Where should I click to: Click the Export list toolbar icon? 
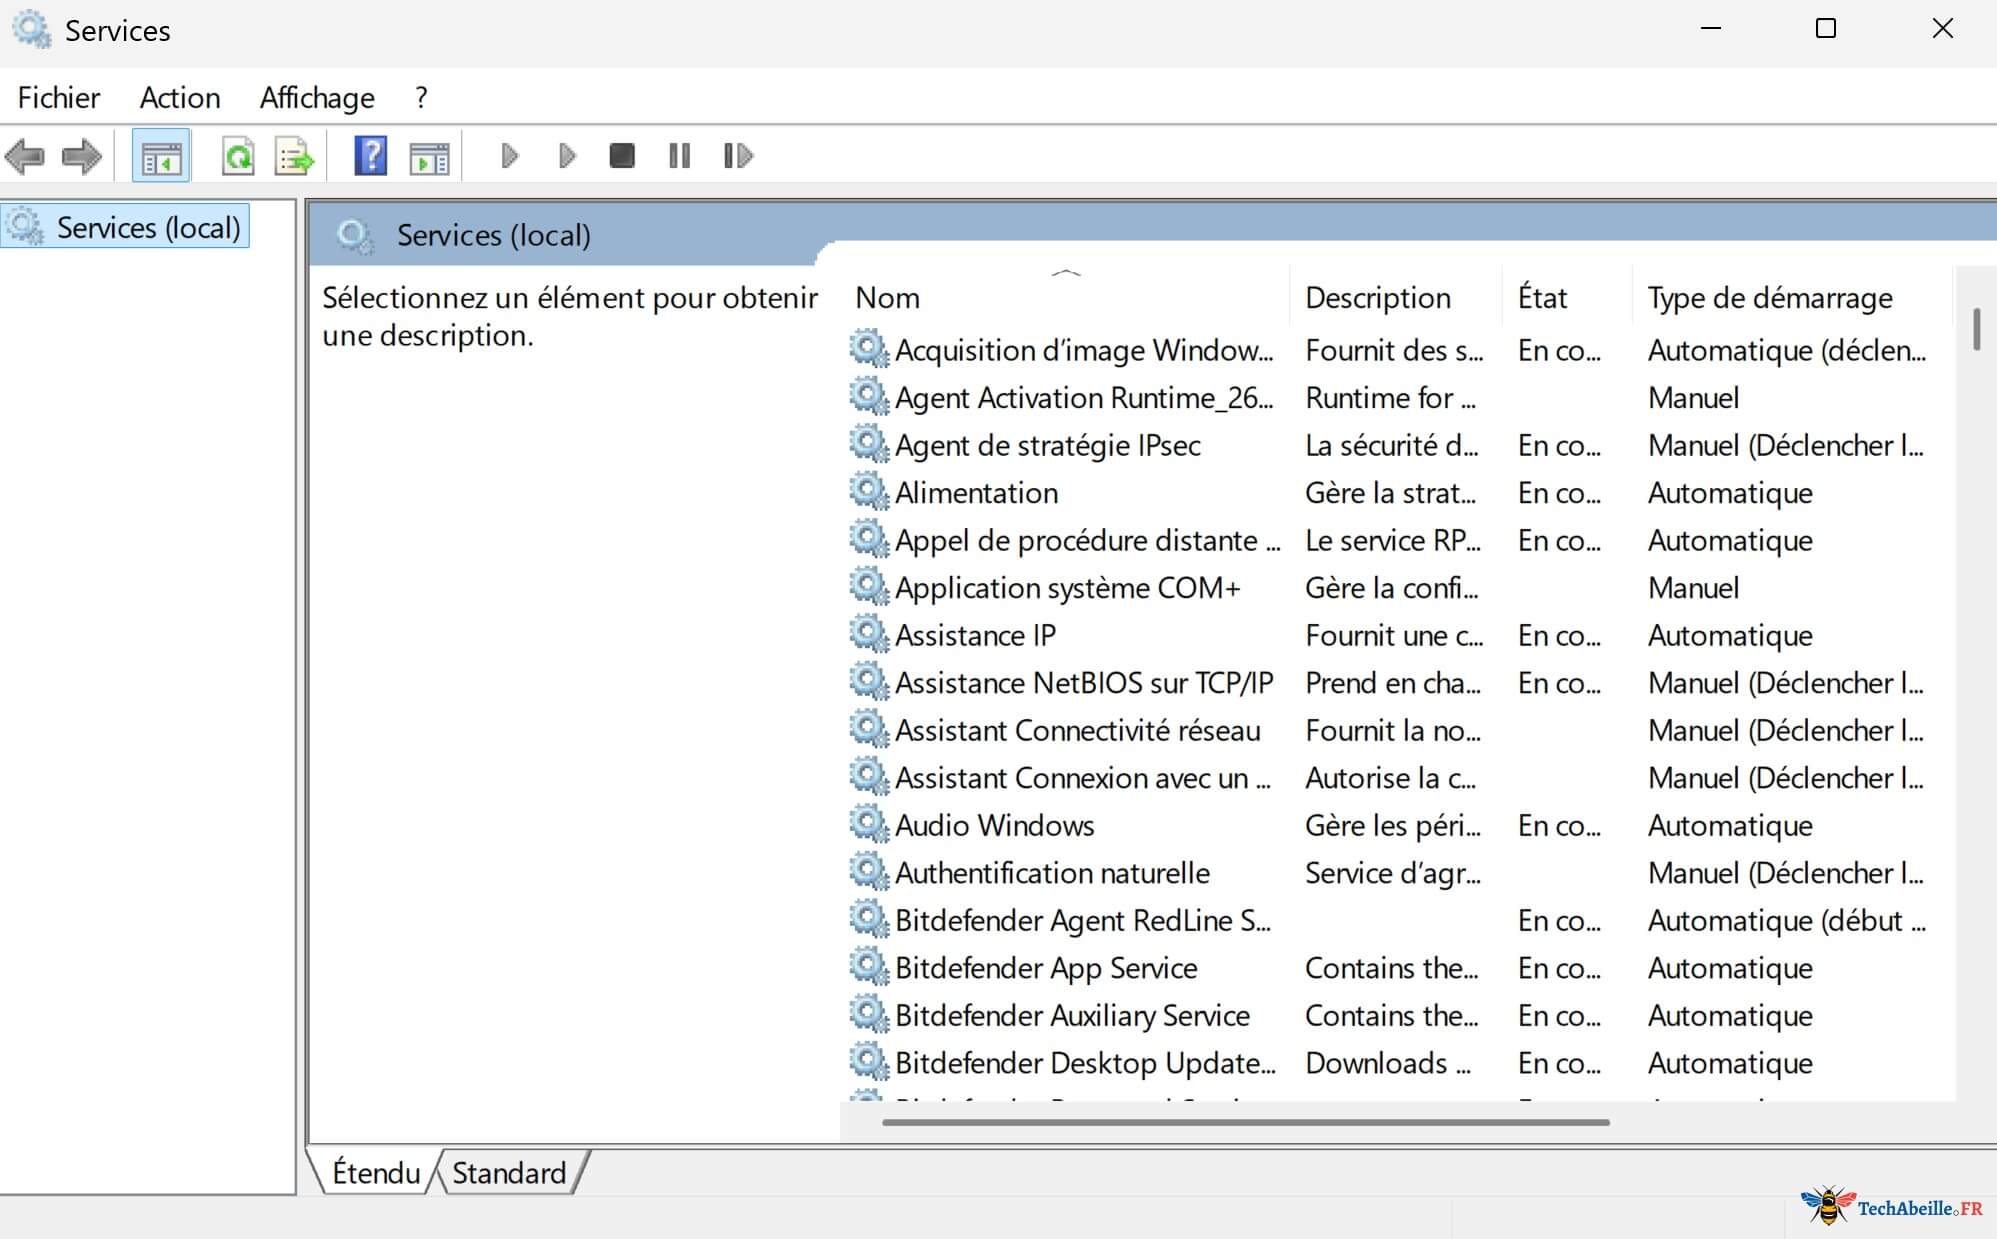pos(294,157)
